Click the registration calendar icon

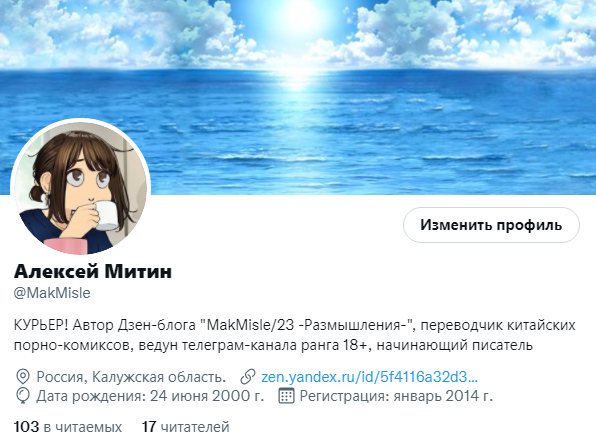[286, 396]
